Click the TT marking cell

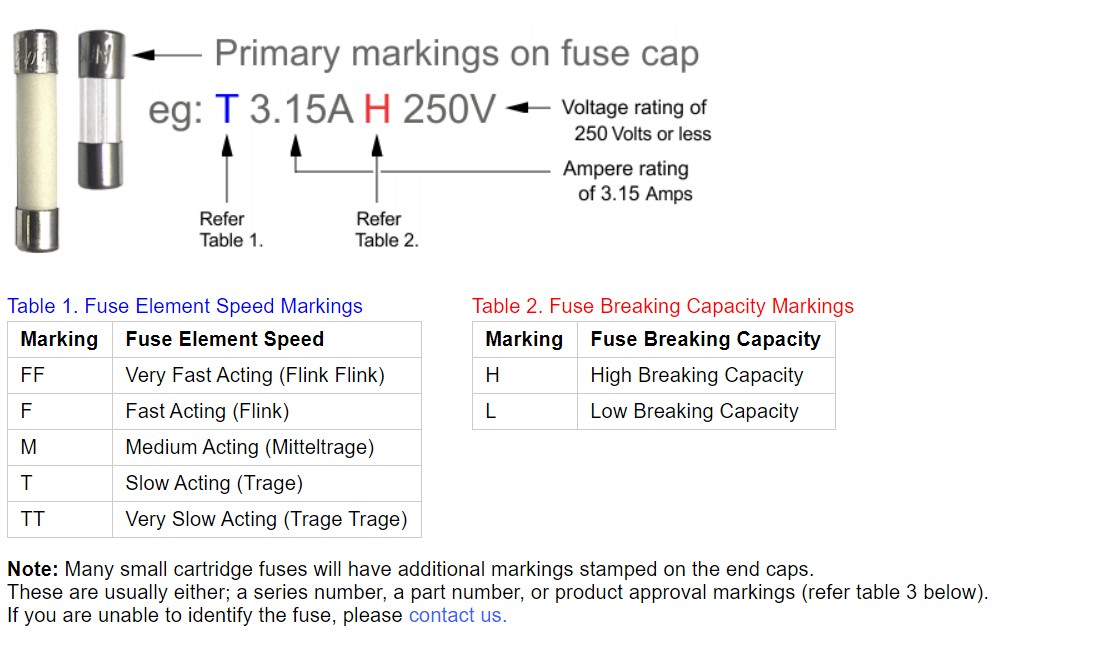click(60, 519)
